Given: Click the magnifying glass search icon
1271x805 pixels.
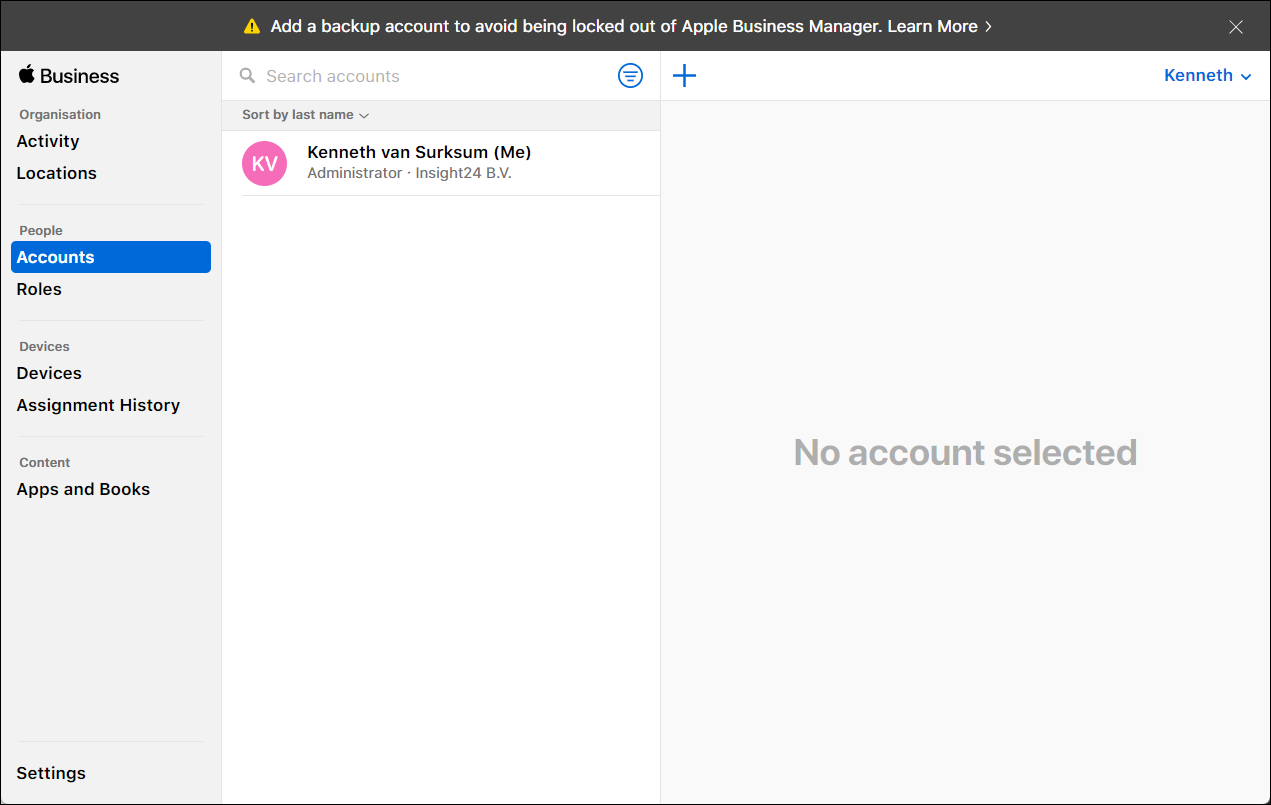Looking at the screenshot, I should coord(247,76).
